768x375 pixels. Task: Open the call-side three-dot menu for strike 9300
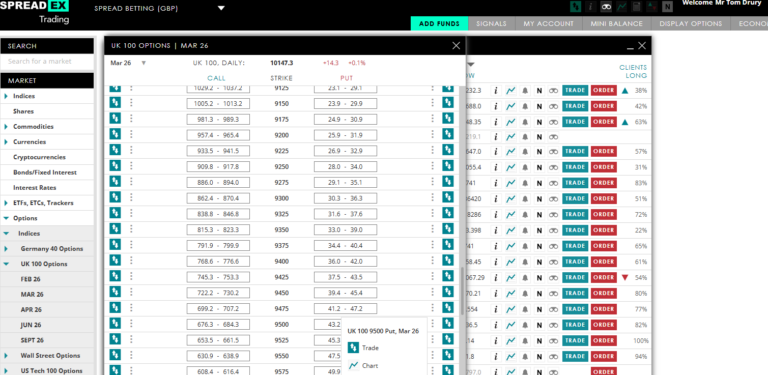tap(131, 197)
